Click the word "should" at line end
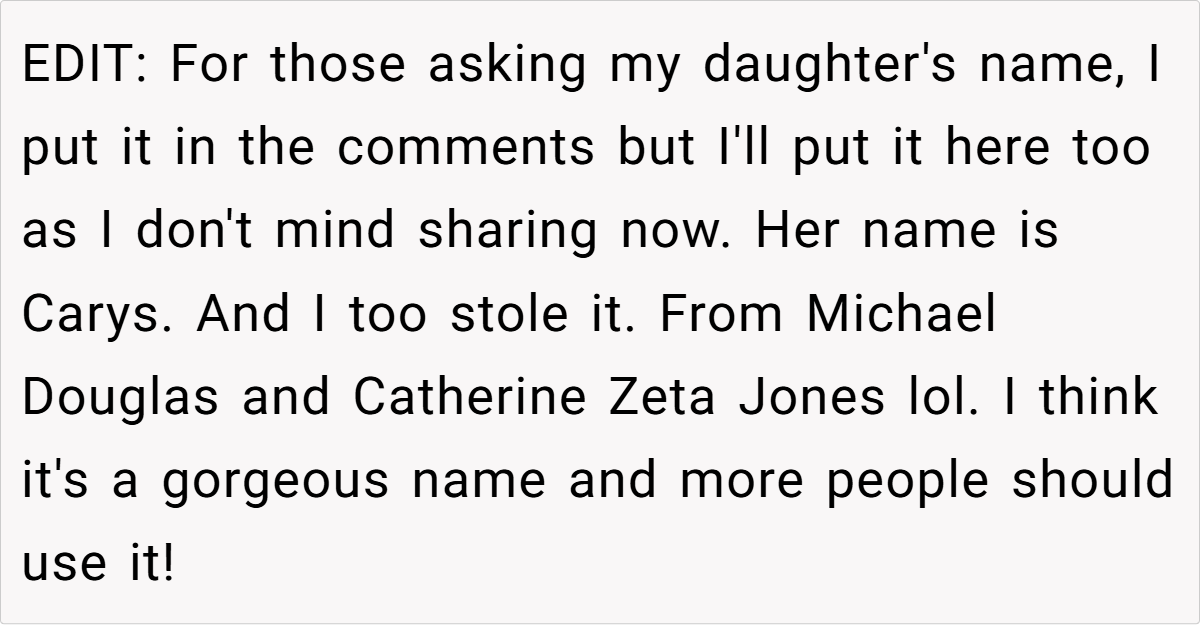Image resolution: width=1200 pixels, height=625 pixels. (1092, 482)
